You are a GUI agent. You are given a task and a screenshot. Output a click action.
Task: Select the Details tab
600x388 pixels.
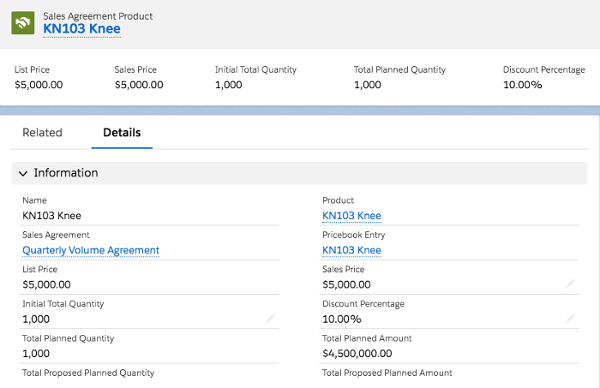click(122, 132)
